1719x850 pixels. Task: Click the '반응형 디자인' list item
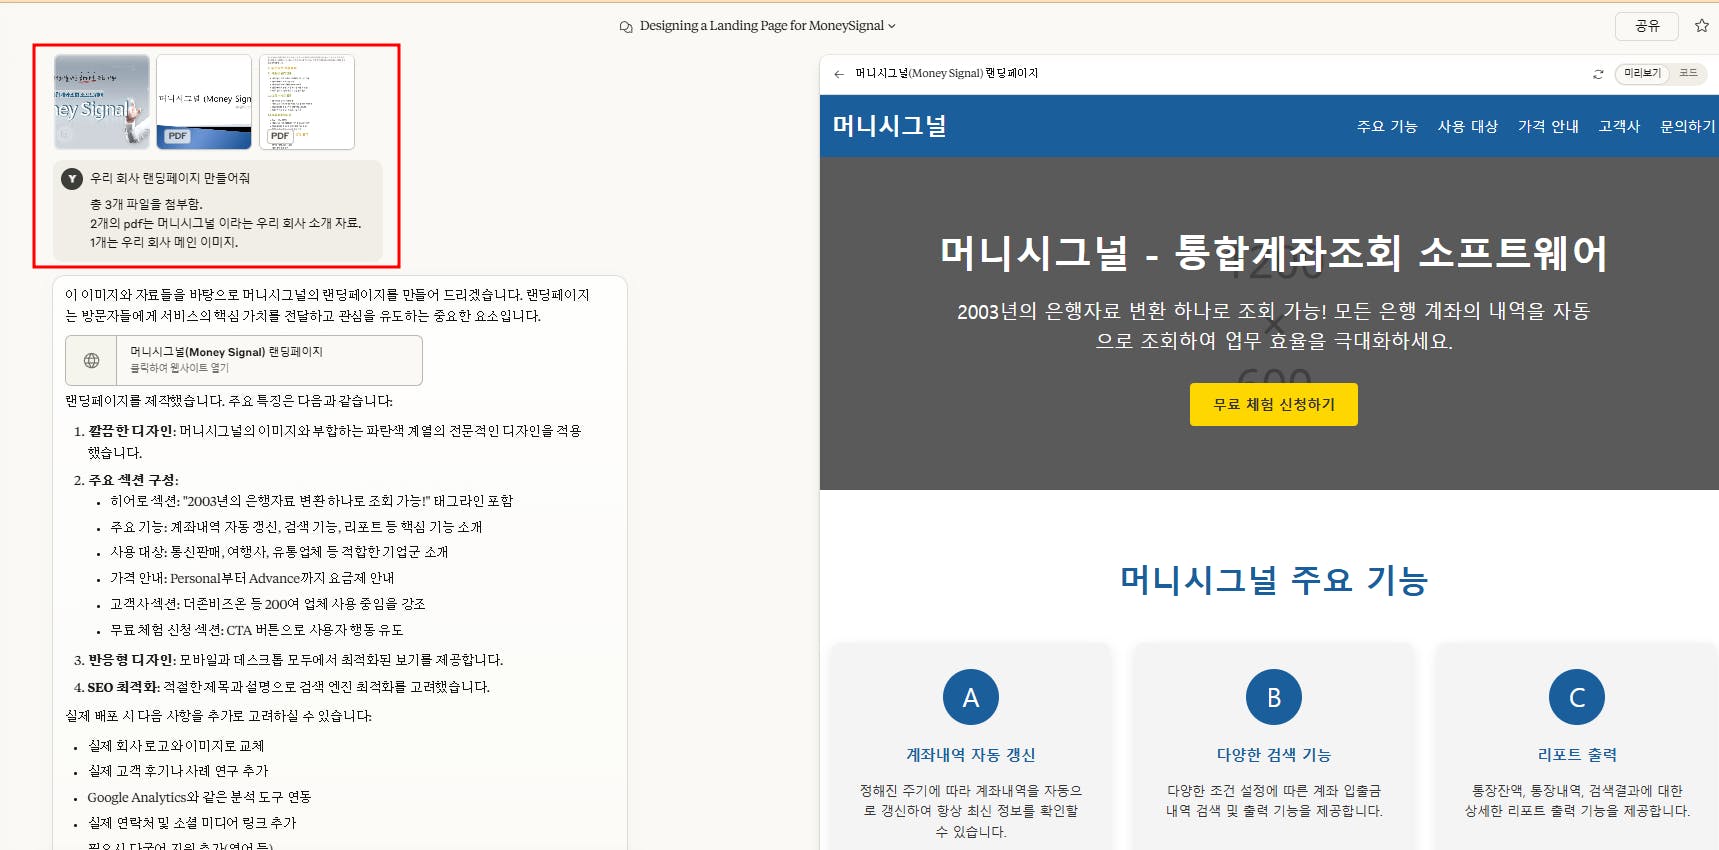point(296,660)
